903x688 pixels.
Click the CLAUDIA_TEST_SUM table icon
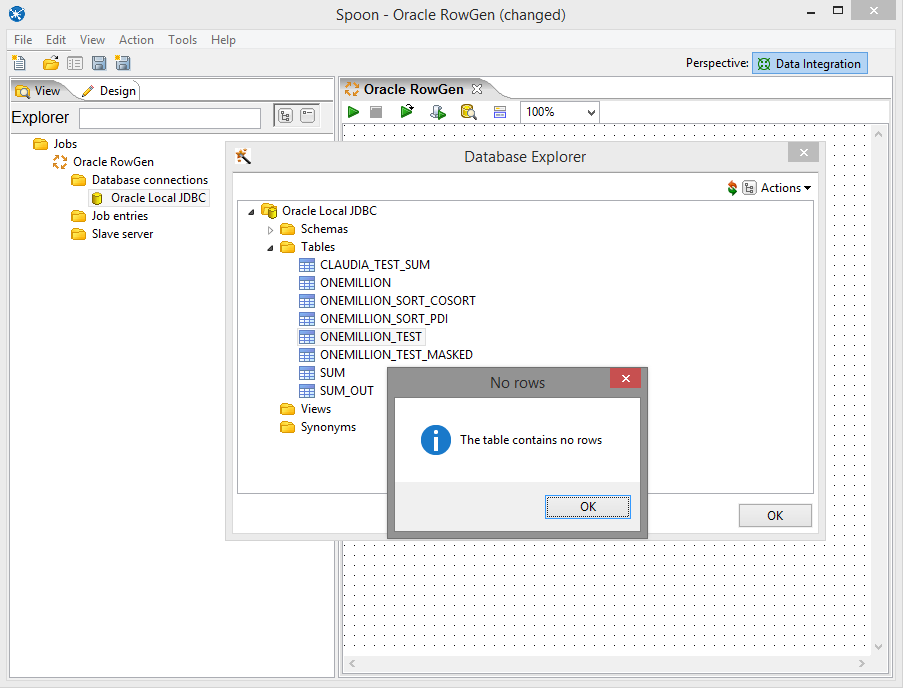point(307,265)
